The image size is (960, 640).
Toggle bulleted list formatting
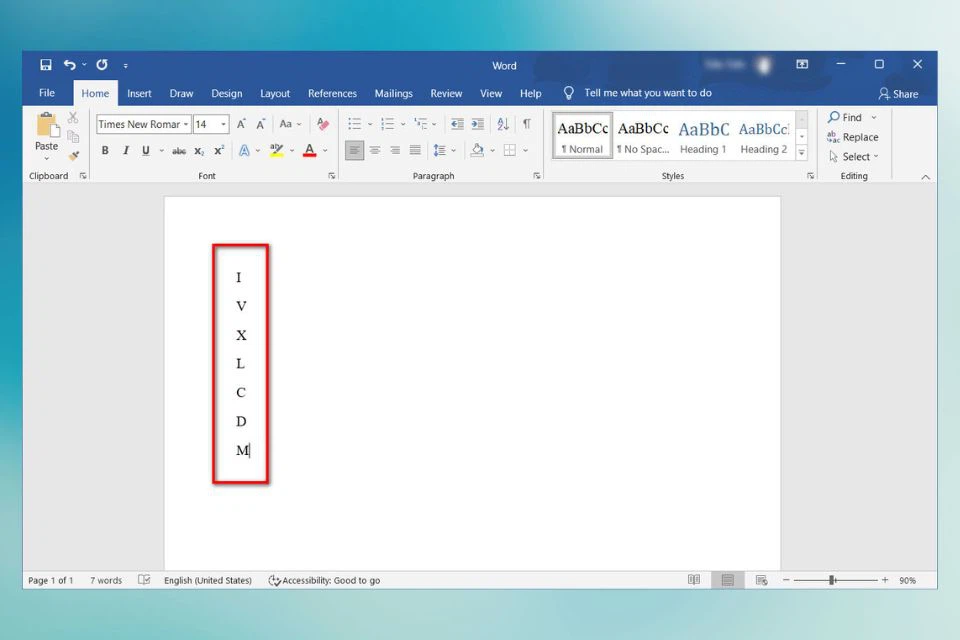point(354,123)
